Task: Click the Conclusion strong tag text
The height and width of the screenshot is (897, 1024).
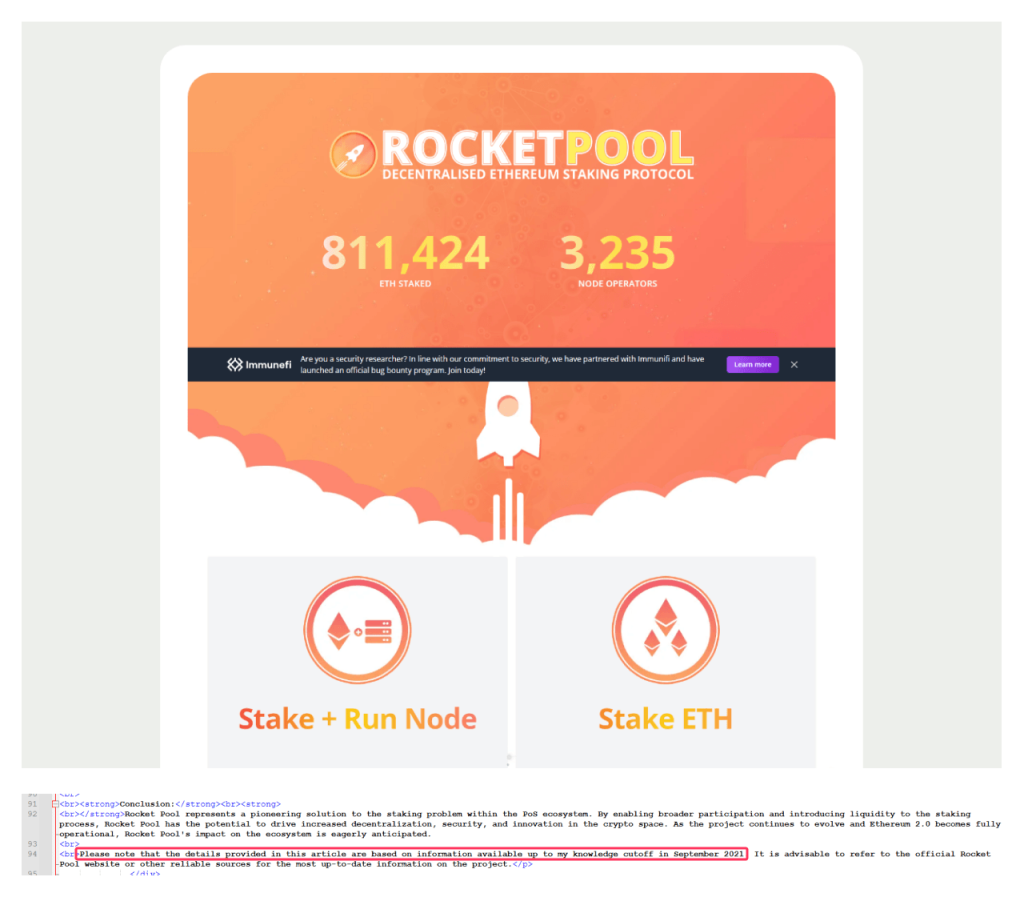Action: tap(147, 804)
